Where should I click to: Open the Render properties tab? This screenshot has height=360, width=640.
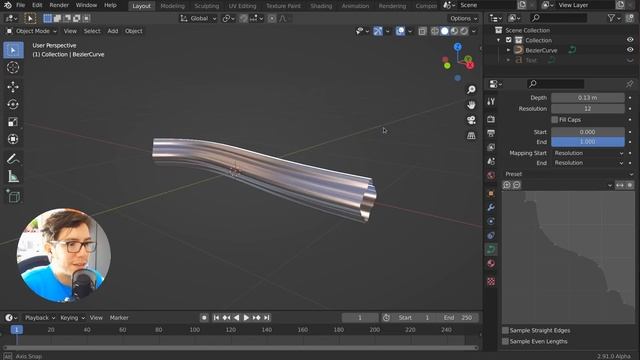(491, 119)
